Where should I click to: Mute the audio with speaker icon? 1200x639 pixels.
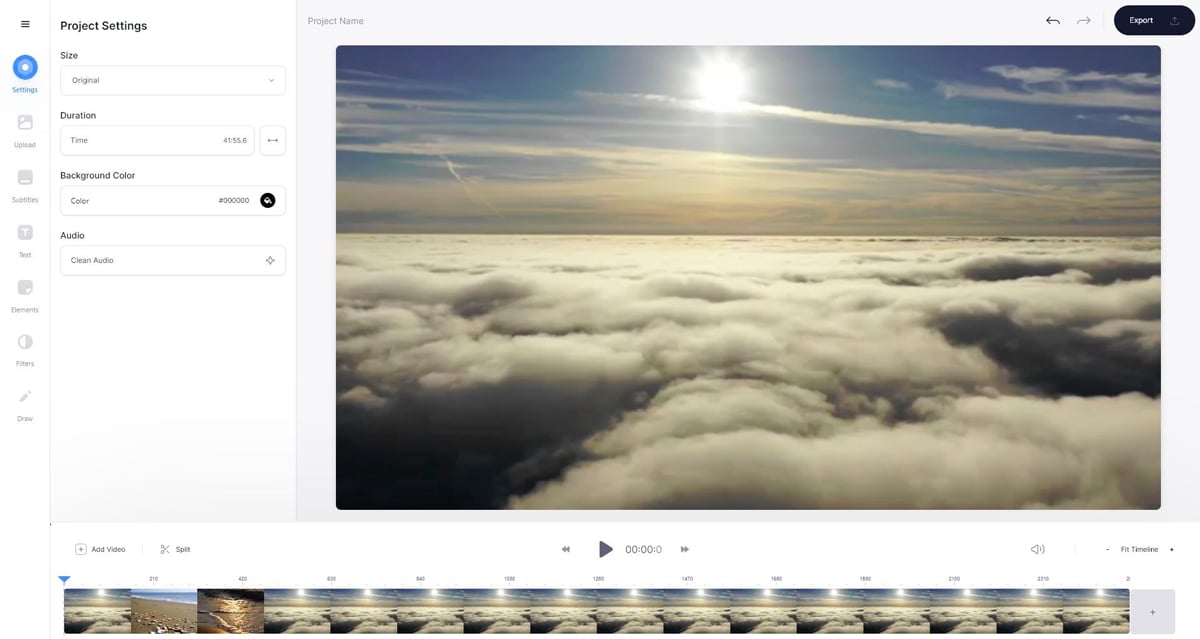[1037, 549]
